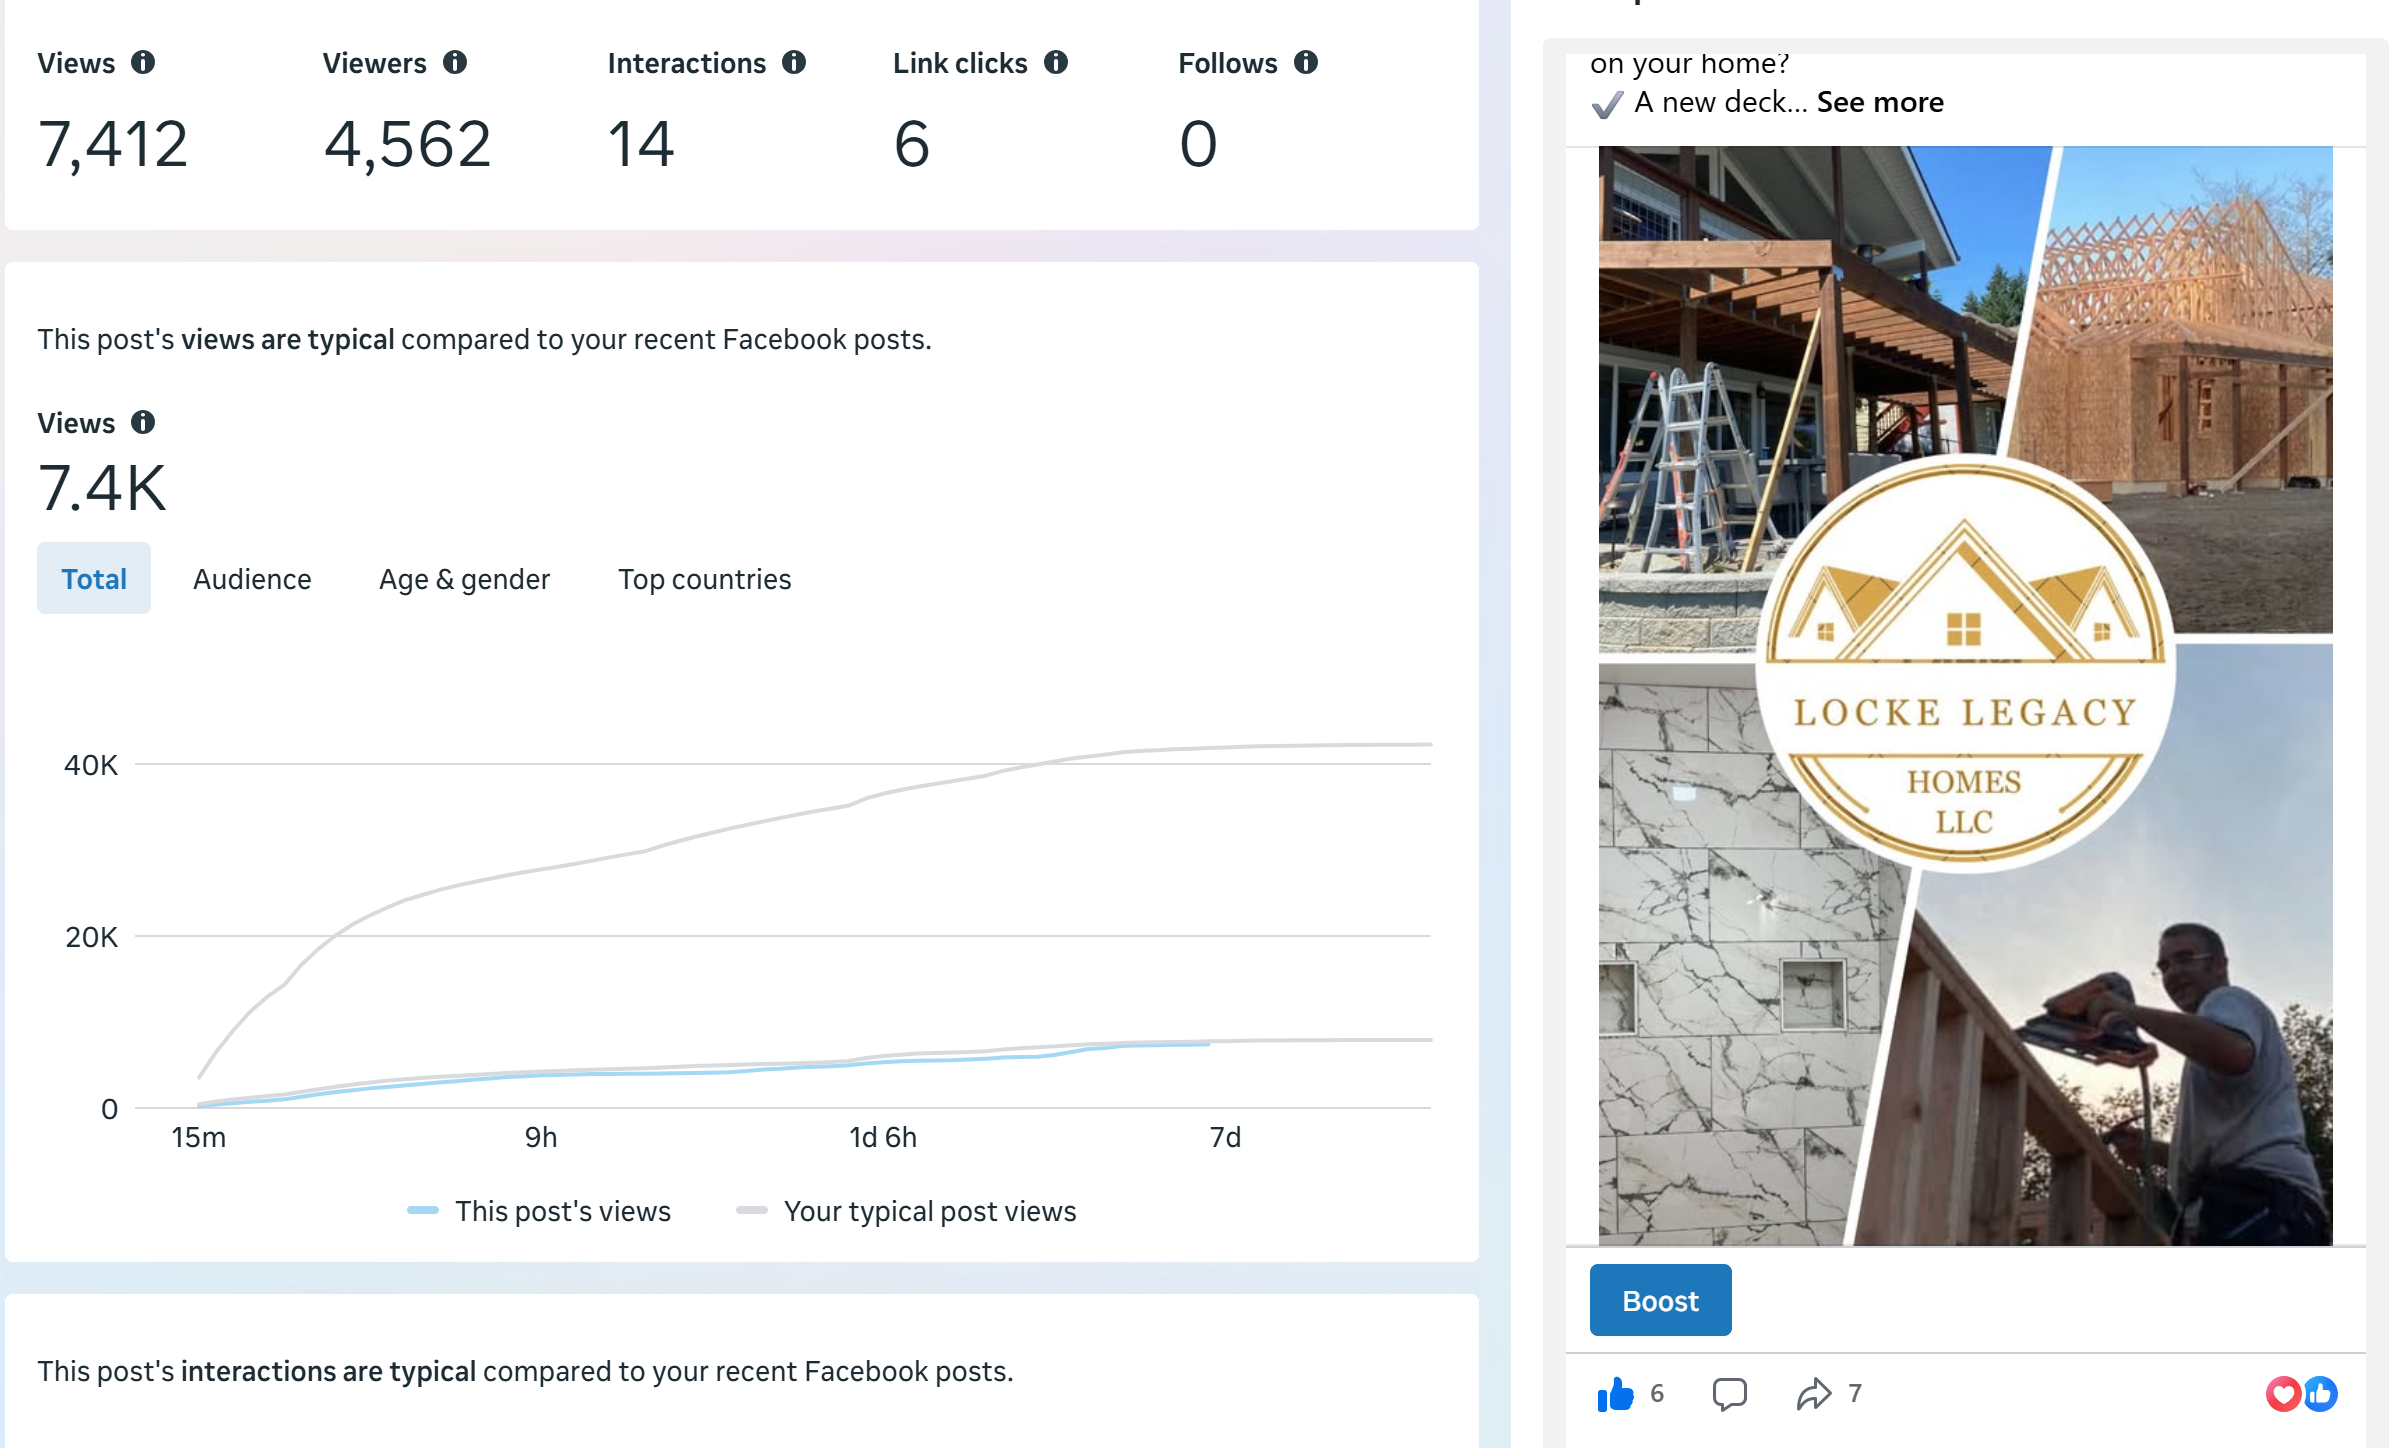2392x1448 pixels.
Task: Click the share arrow icon
Action: (1813, 1393)
